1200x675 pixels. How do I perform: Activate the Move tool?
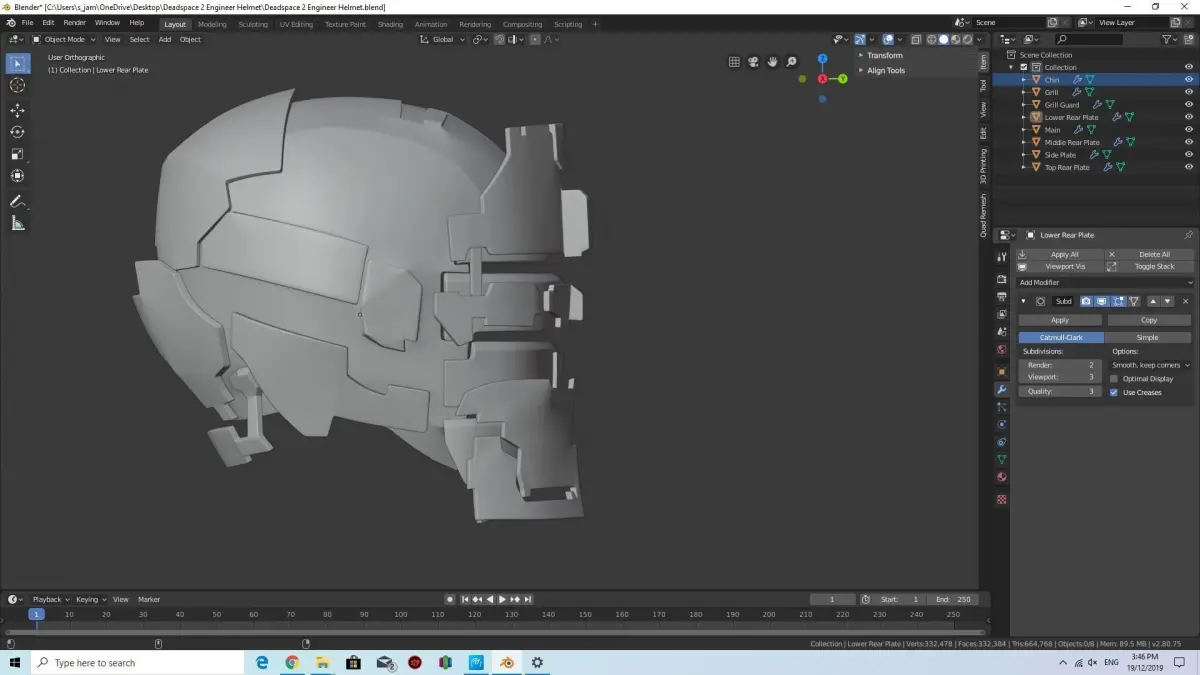click(x=17, y=110)
